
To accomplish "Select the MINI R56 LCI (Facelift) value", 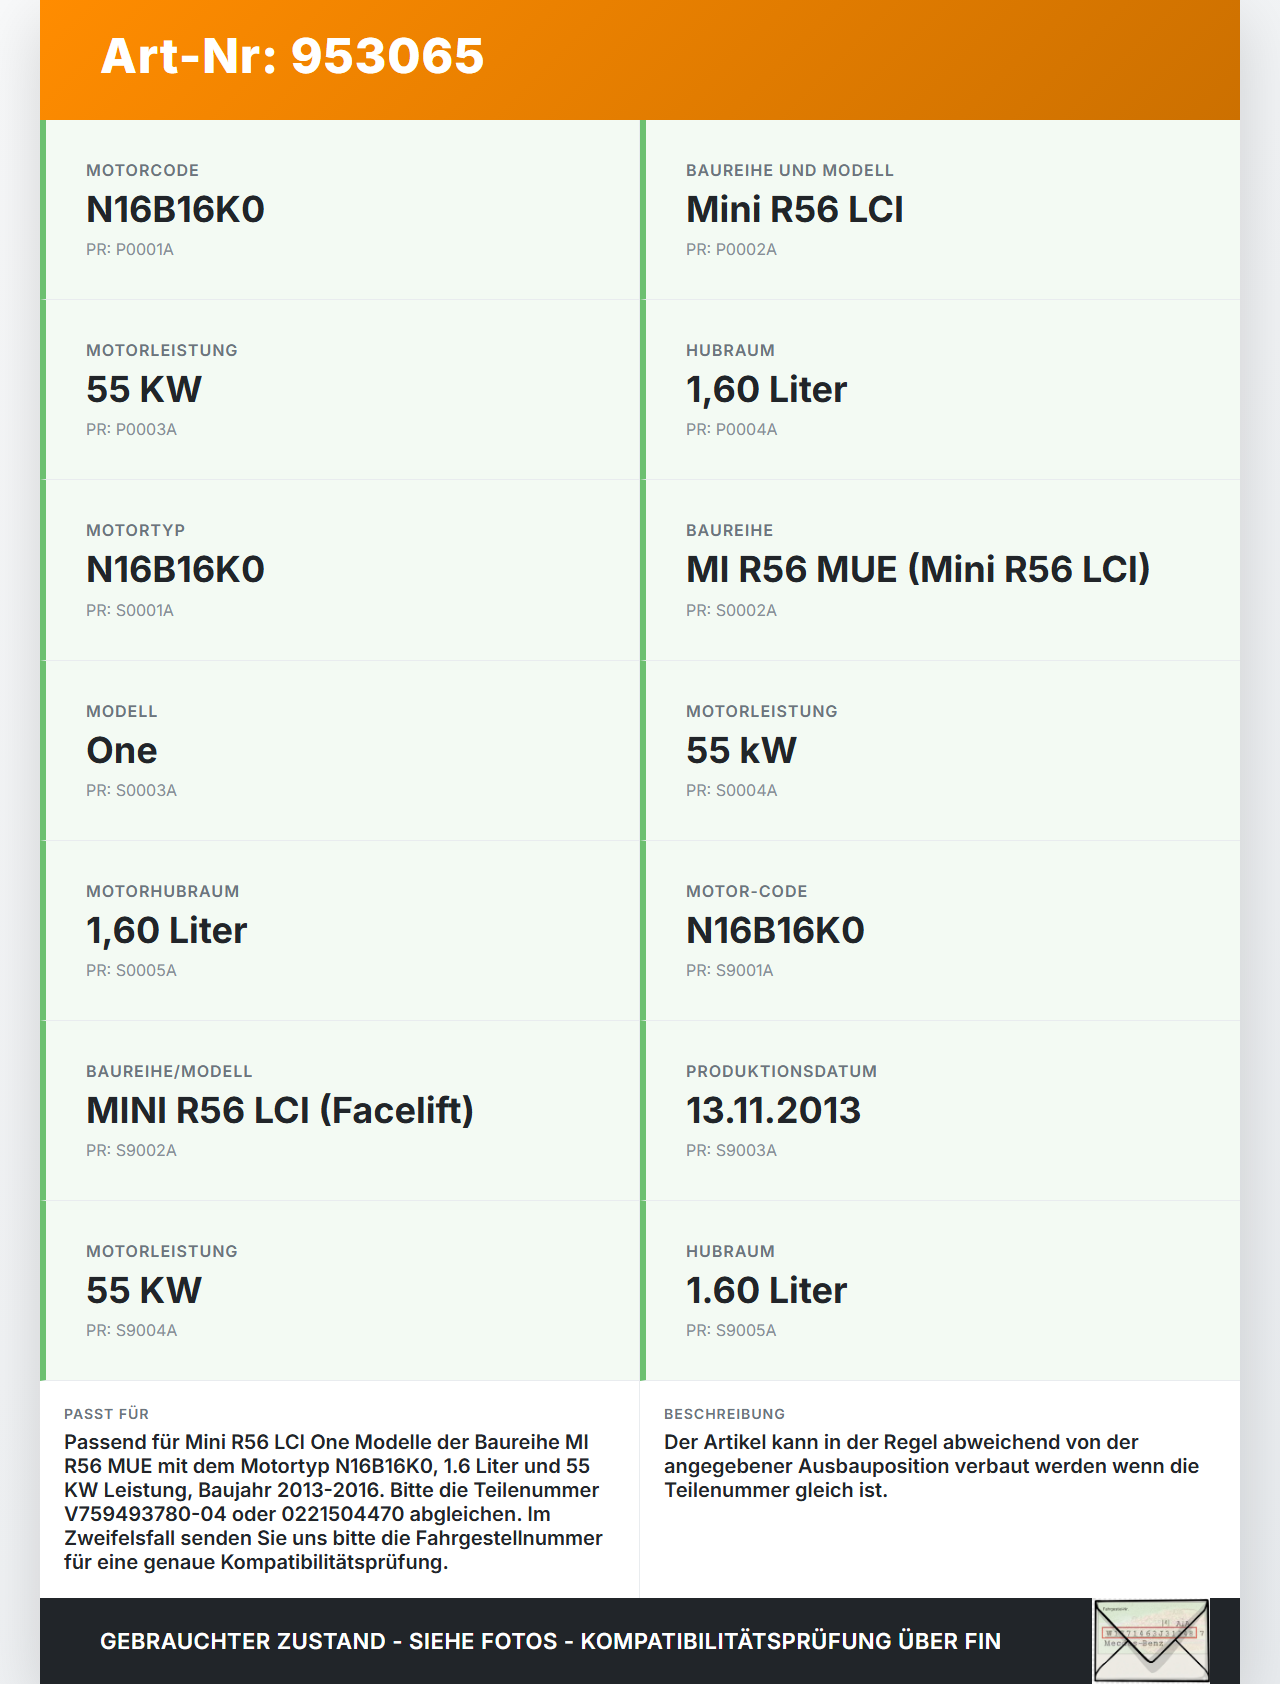I will 280,1111.
